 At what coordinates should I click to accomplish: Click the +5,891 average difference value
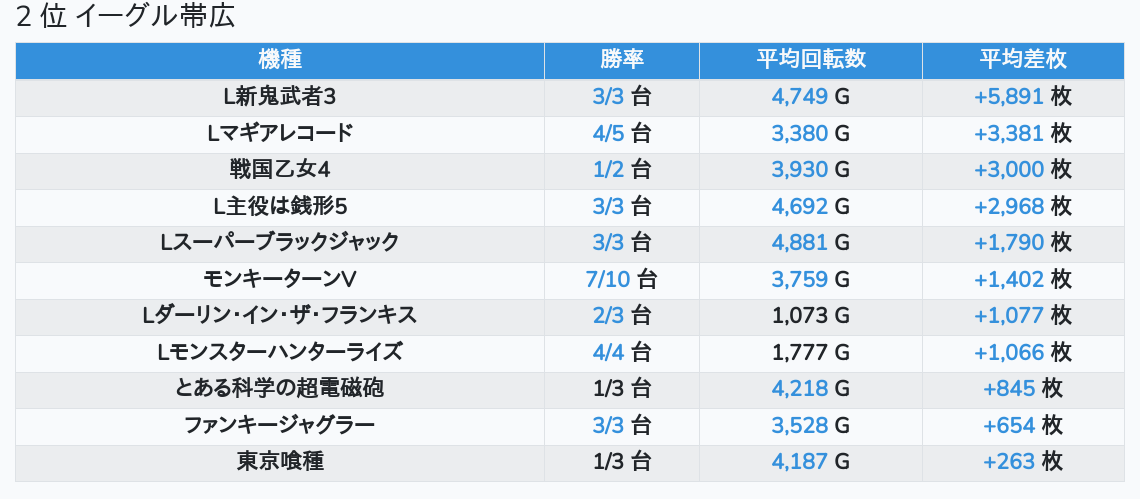1008,97
